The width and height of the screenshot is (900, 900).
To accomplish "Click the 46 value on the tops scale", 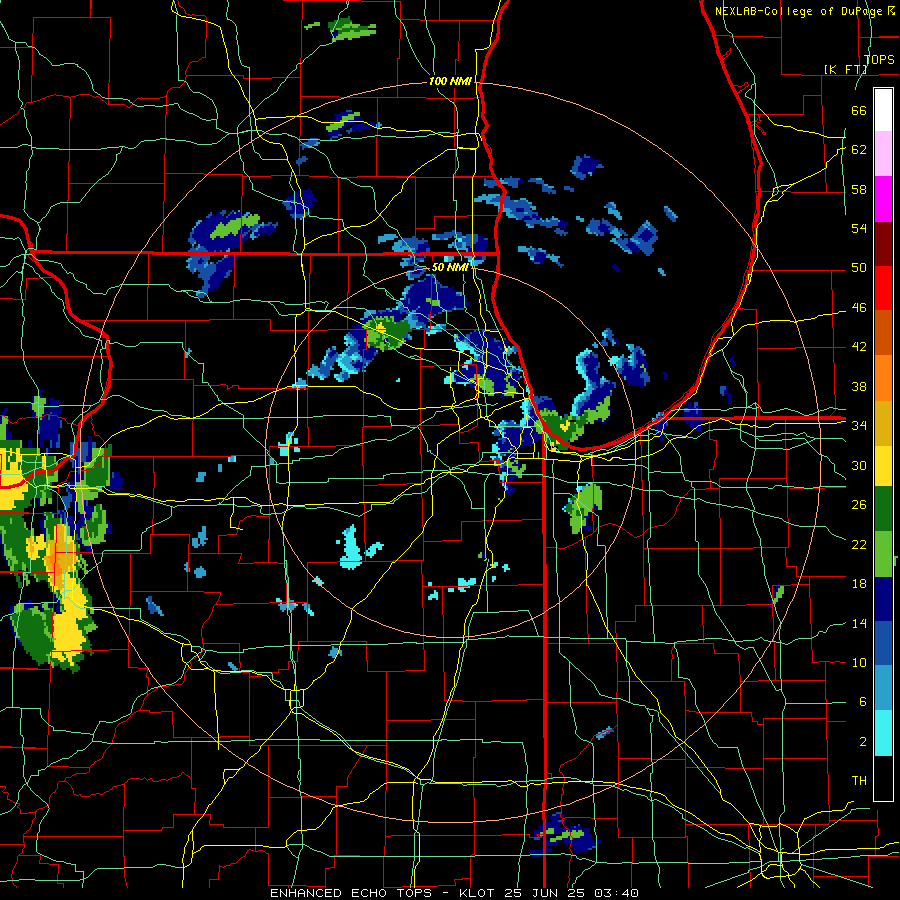I will pyautogui.click(x=859, y=308).
